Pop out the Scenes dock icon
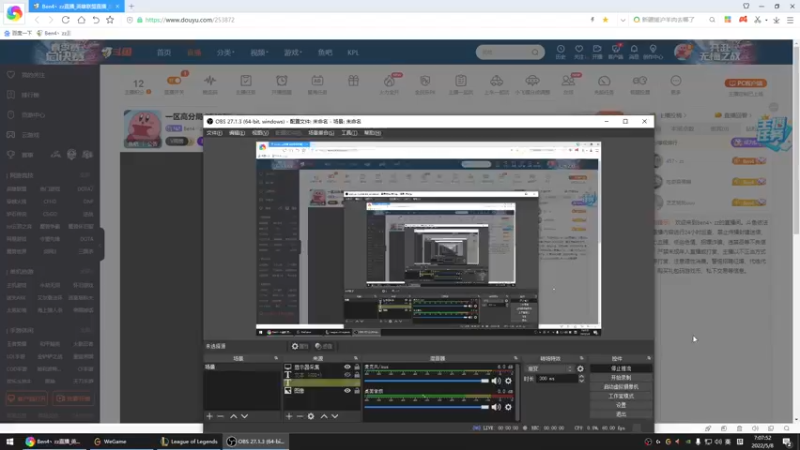 (x=276, y=358)
